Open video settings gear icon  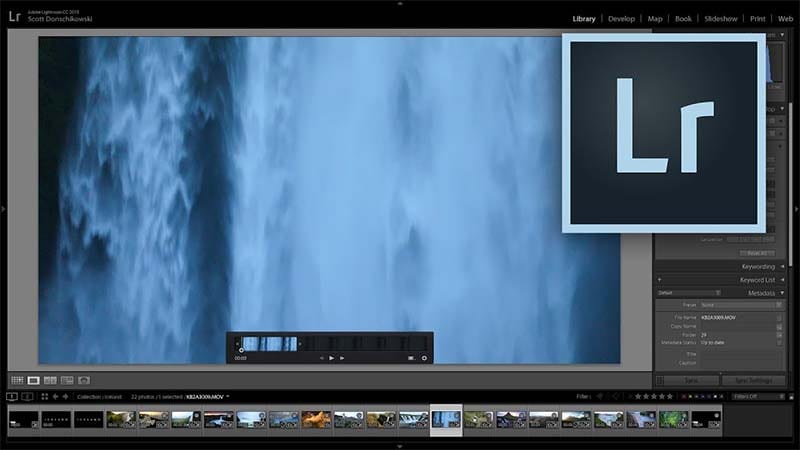(x=424, y=358)
